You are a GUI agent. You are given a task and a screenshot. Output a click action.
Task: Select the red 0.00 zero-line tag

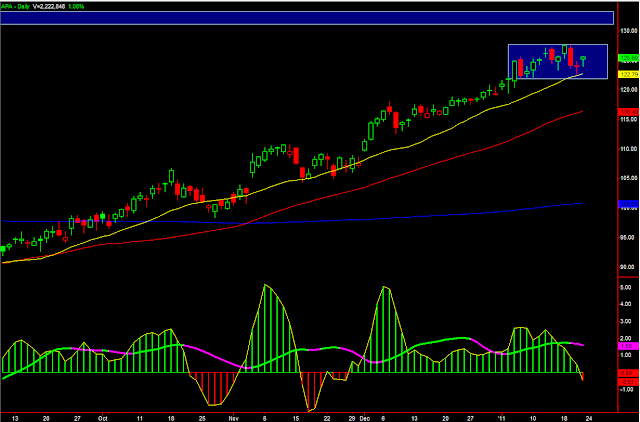[629, 373]
